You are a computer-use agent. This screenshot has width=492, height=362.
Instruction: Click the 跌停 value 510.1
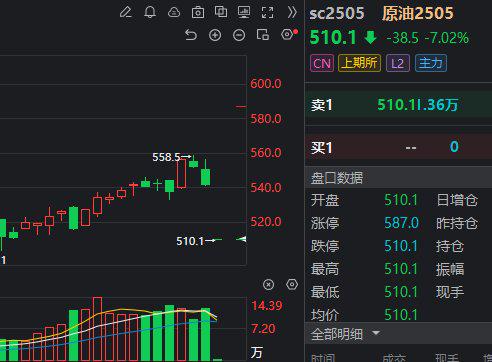pos(401,246)
